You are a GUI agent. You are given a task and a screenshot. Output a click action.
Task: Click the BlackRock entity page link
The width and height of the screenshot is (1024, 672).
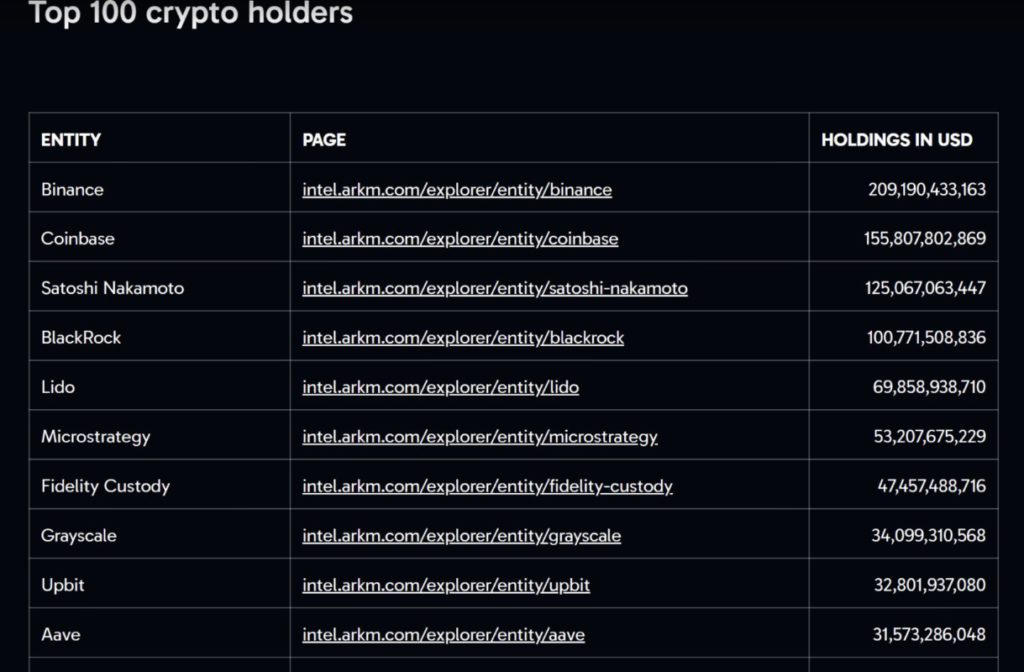463,338
